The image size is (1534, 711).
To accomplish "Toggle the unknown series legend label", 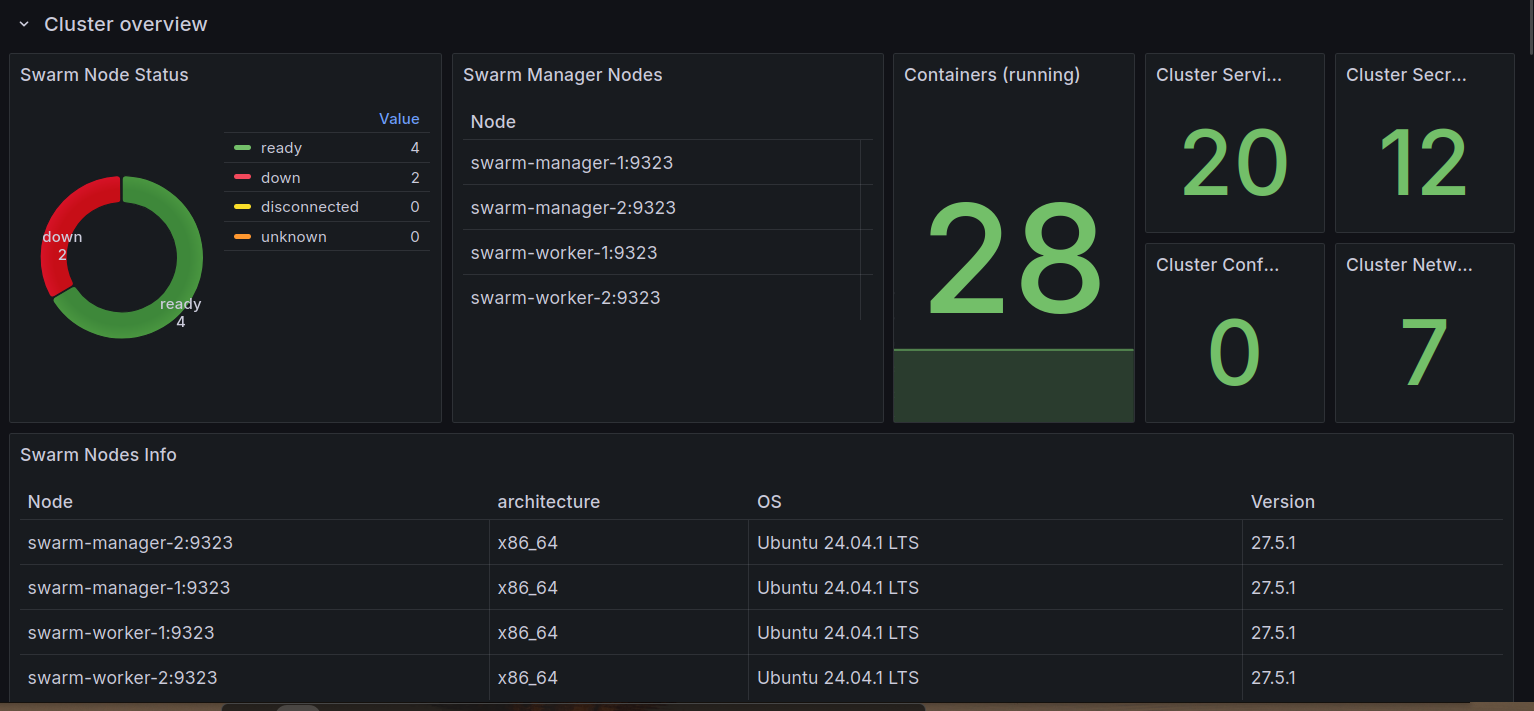I will click(293, 237).
